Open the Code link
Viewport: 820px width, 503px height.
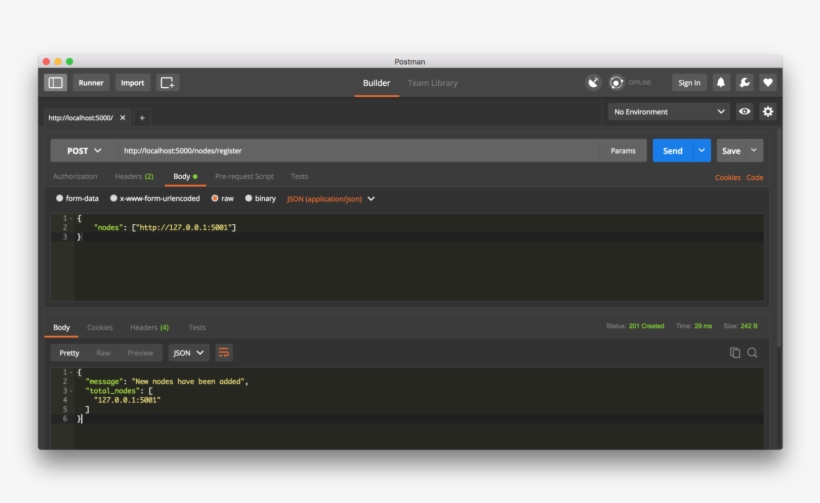[x=755, y=177]
